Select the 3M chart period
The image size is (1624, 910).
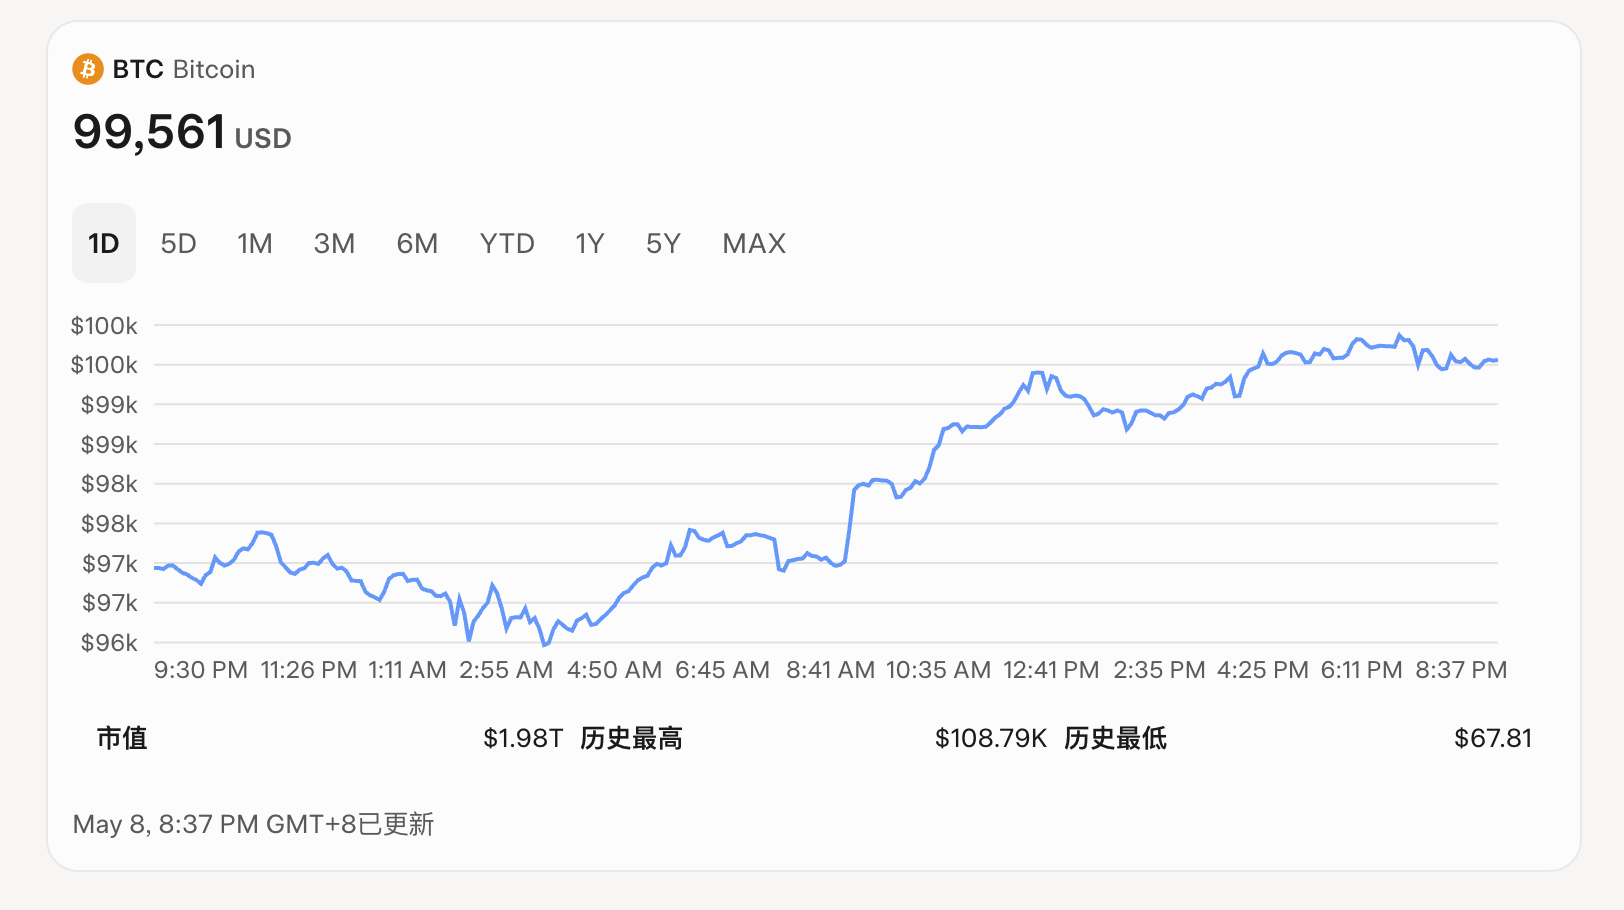[x=334, y=243]
